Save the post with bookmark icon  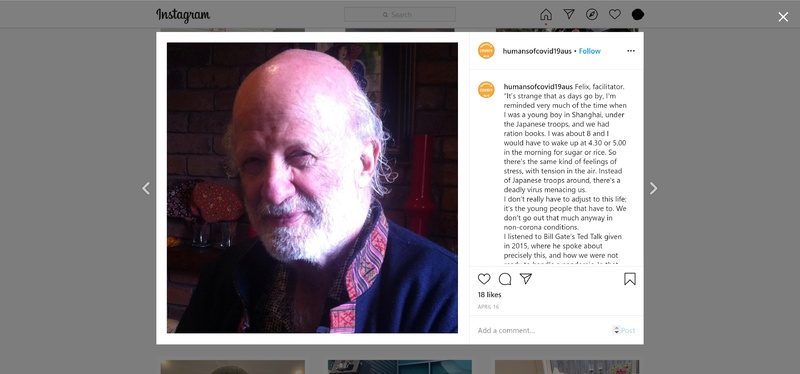click(630, 279)
